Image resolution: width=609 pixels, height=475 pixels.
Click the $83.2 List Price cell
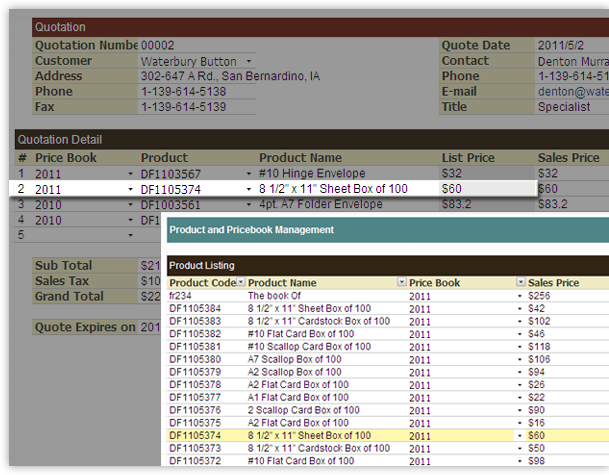(x=456, y=204)
